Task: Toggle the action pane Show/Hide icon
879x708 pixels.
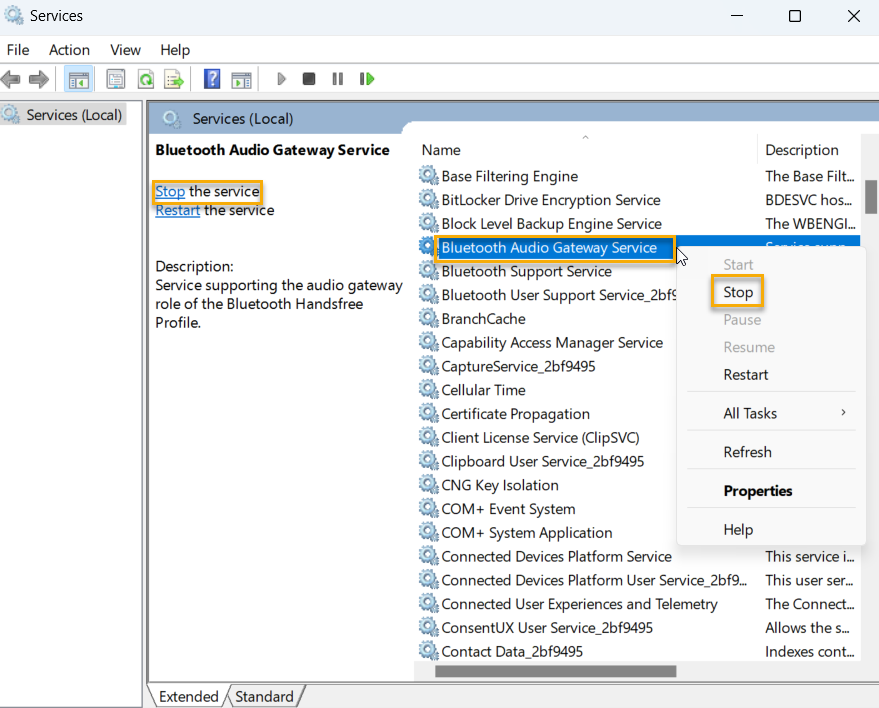Action: (x=241, y=79)
